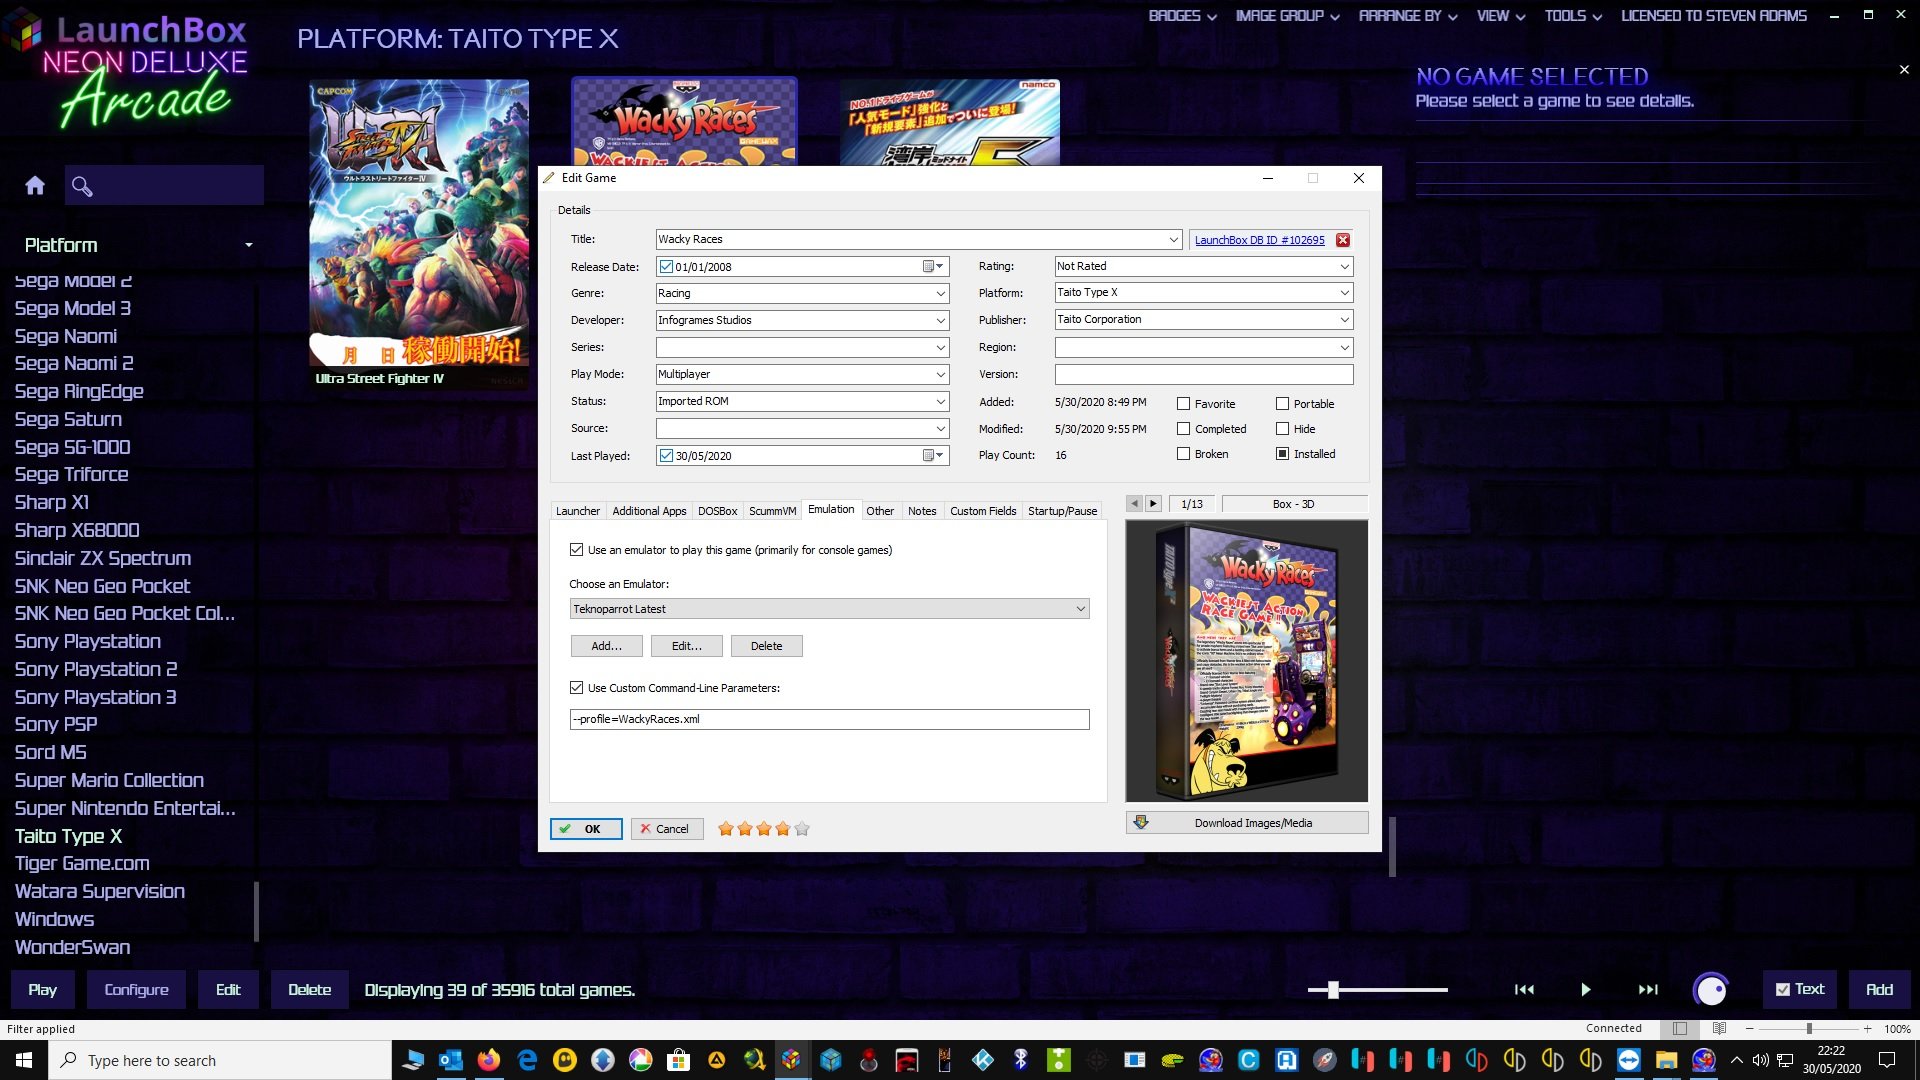The height and width of the screenshot is (1080, 1920).
Task: Switch to the Notes tab
Action: 922,511
